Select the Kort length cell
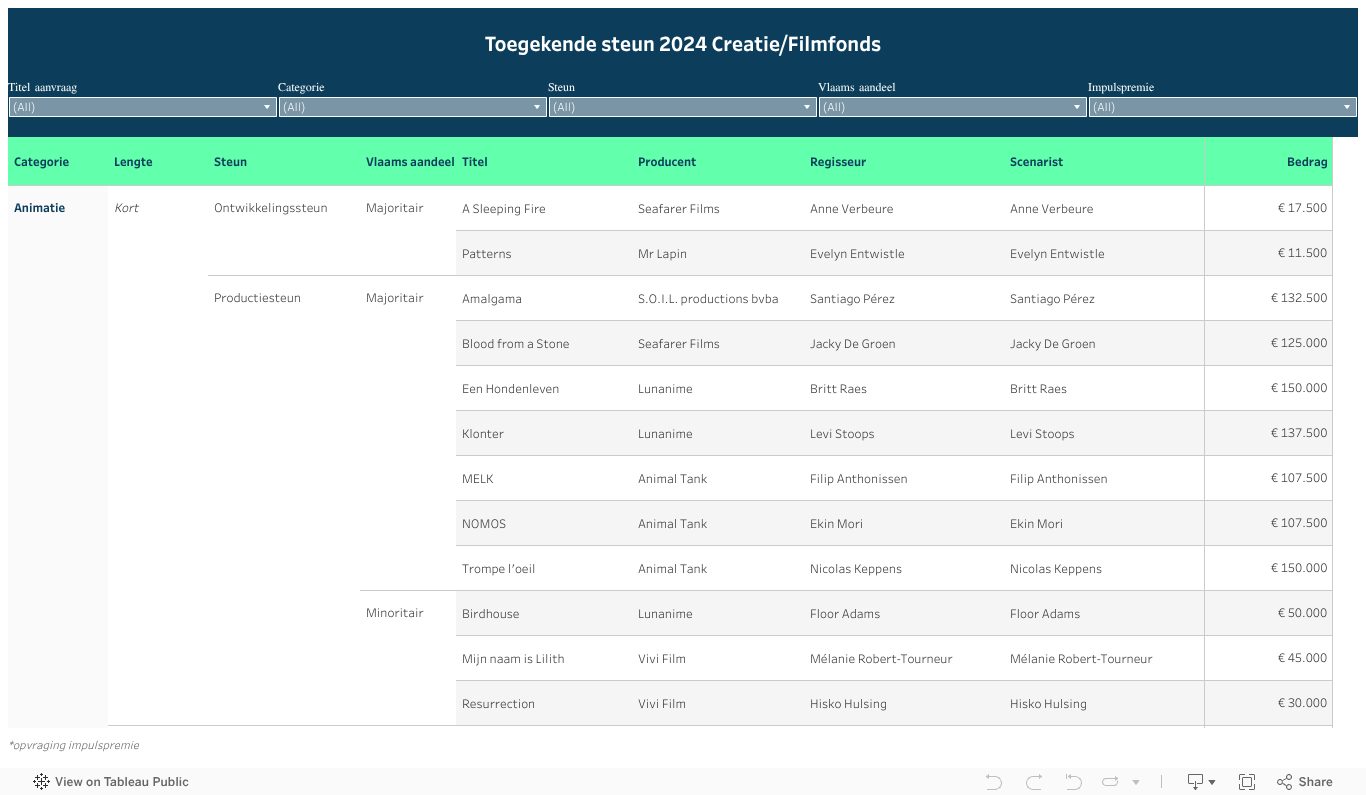This screenshot has height=795, width=1366. [126, 208]
